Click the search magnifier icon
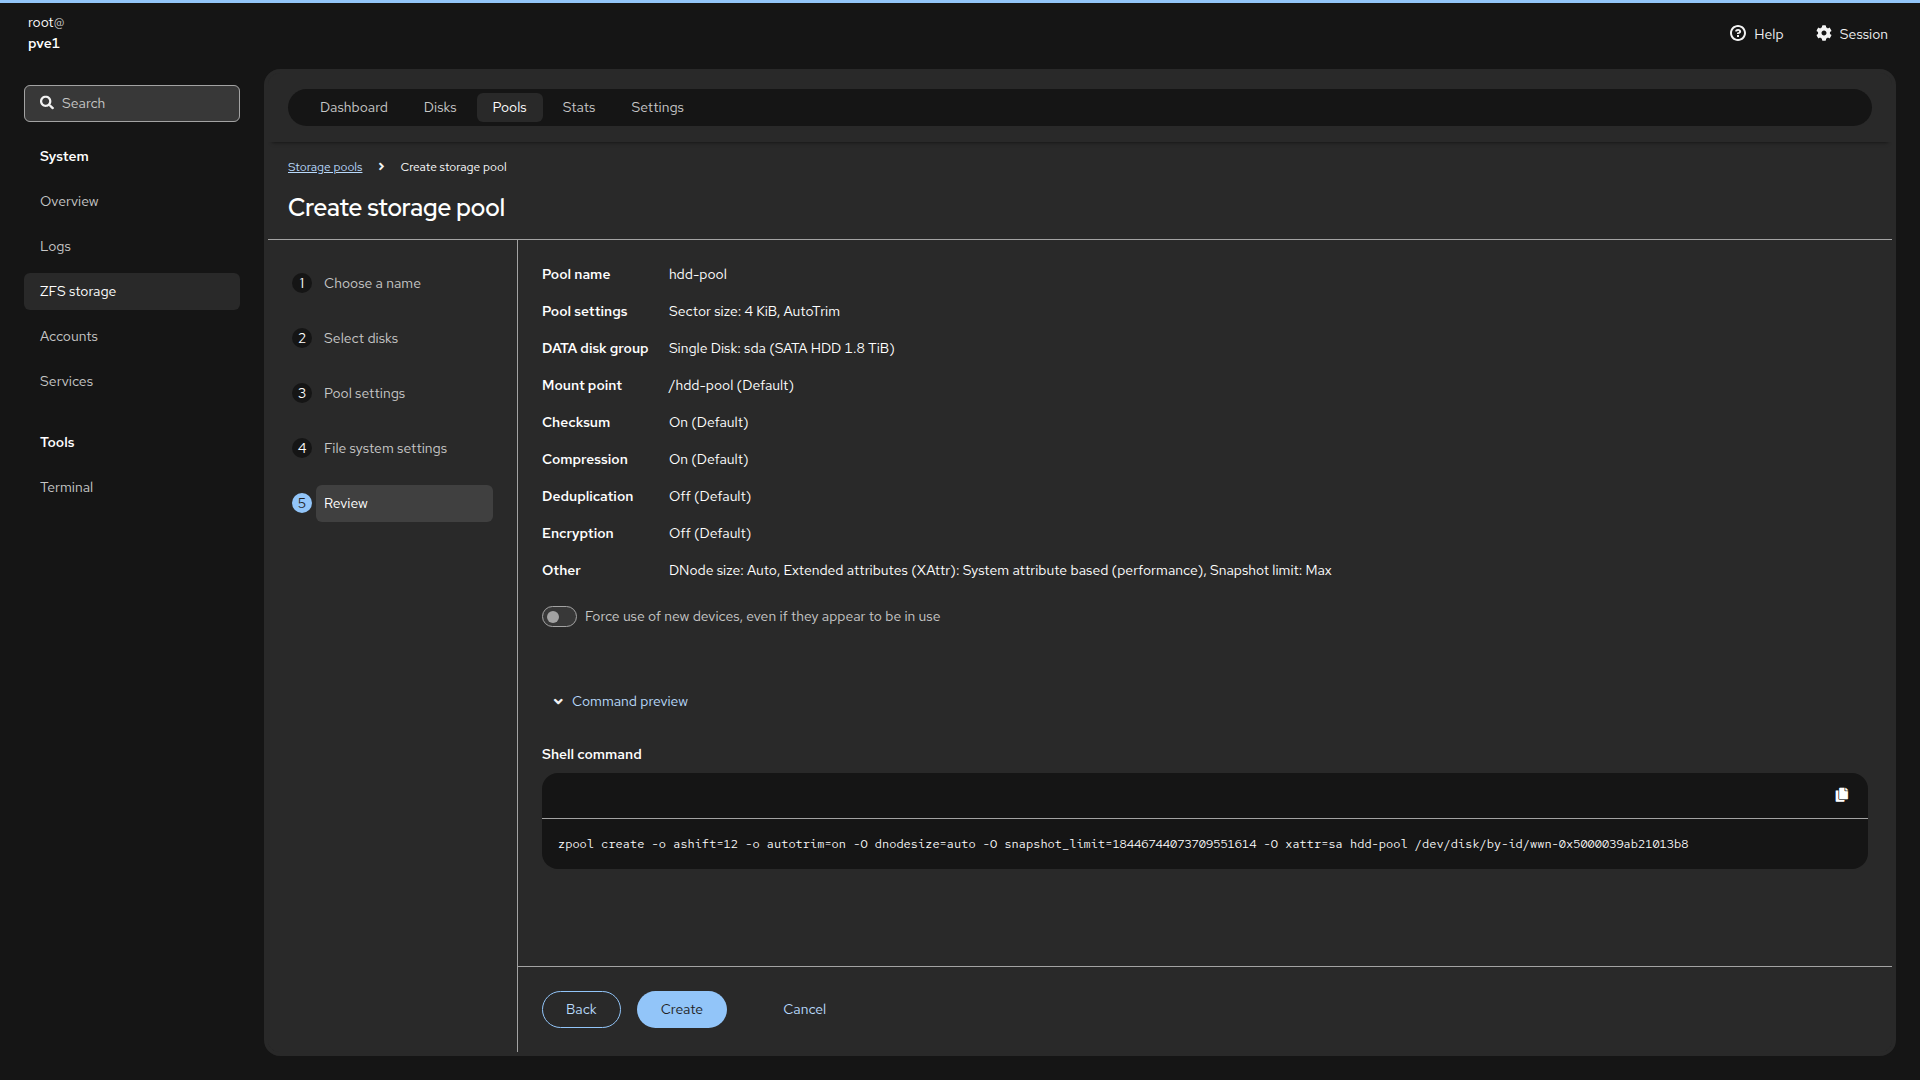Image resolution: width=1920 pixels, height=1080 pixels. tap(47, 103)
